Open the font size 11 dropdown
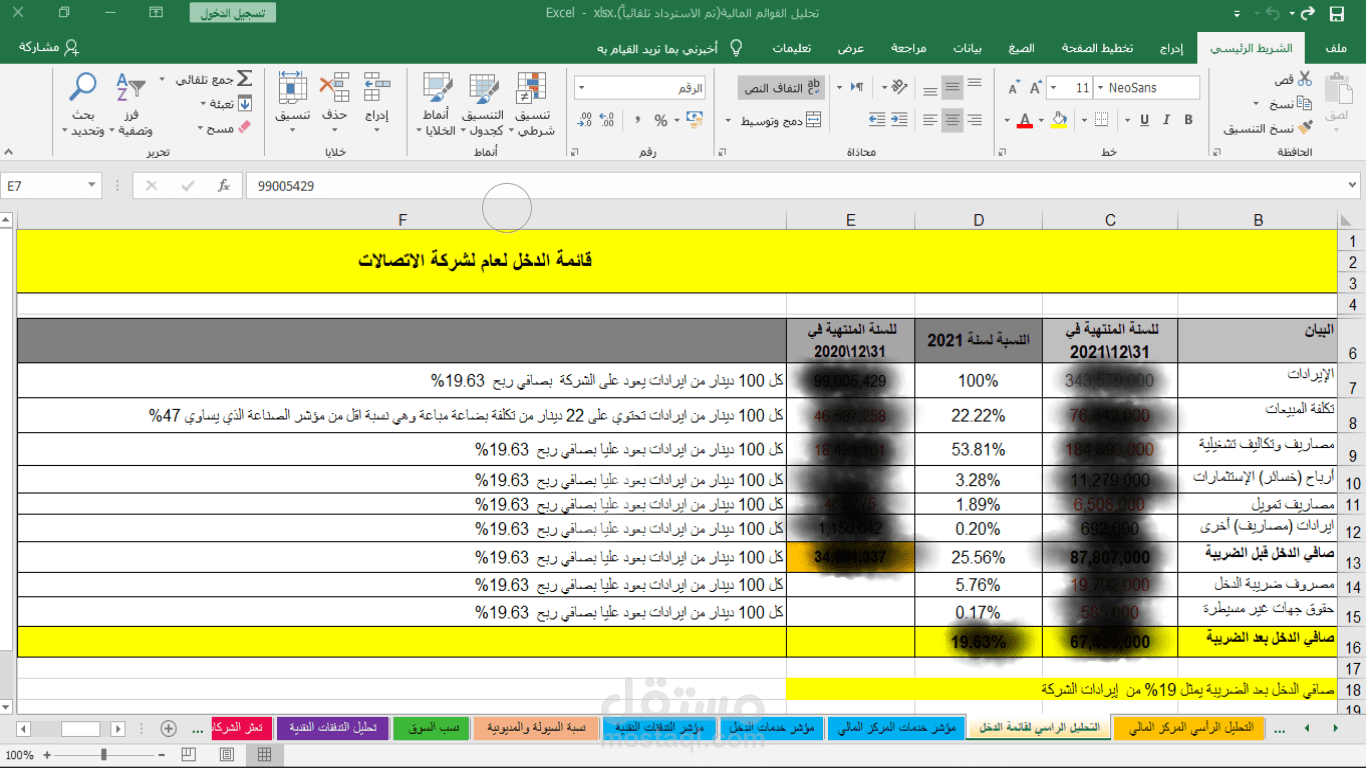Viewport: 1366px width, 768px height. (1053, 88)
